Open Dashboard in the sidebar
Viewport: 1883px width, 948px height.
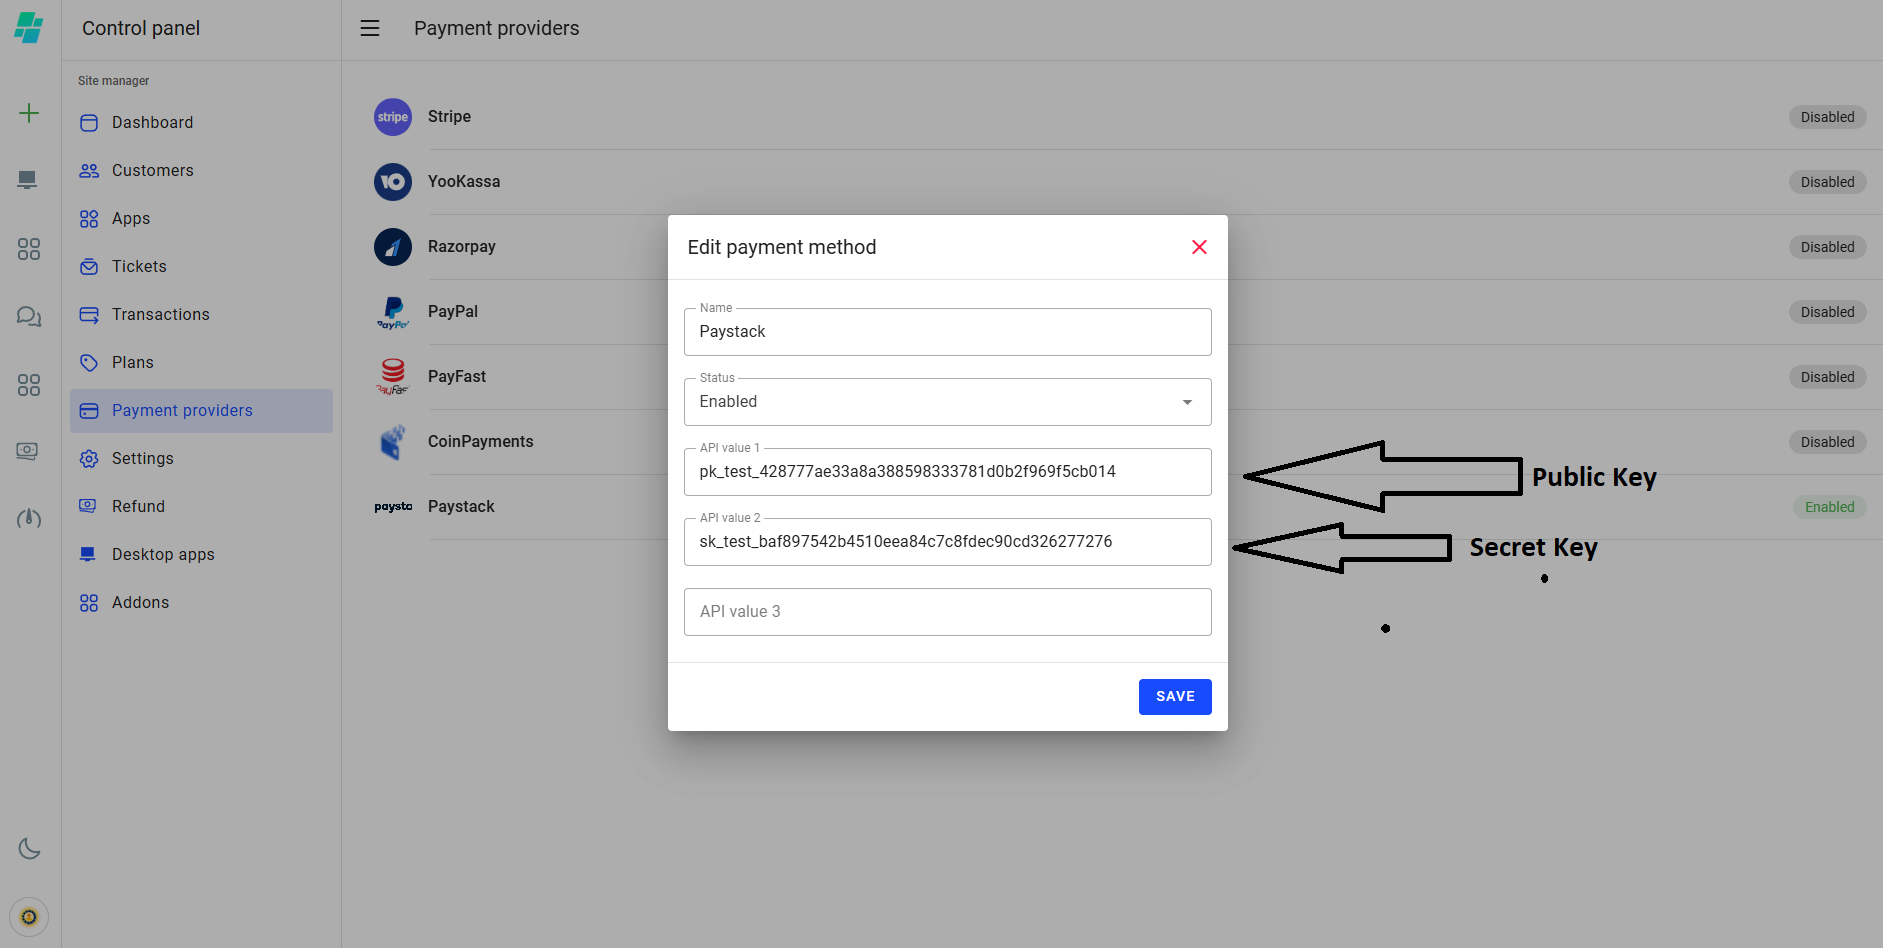(152, 123)
